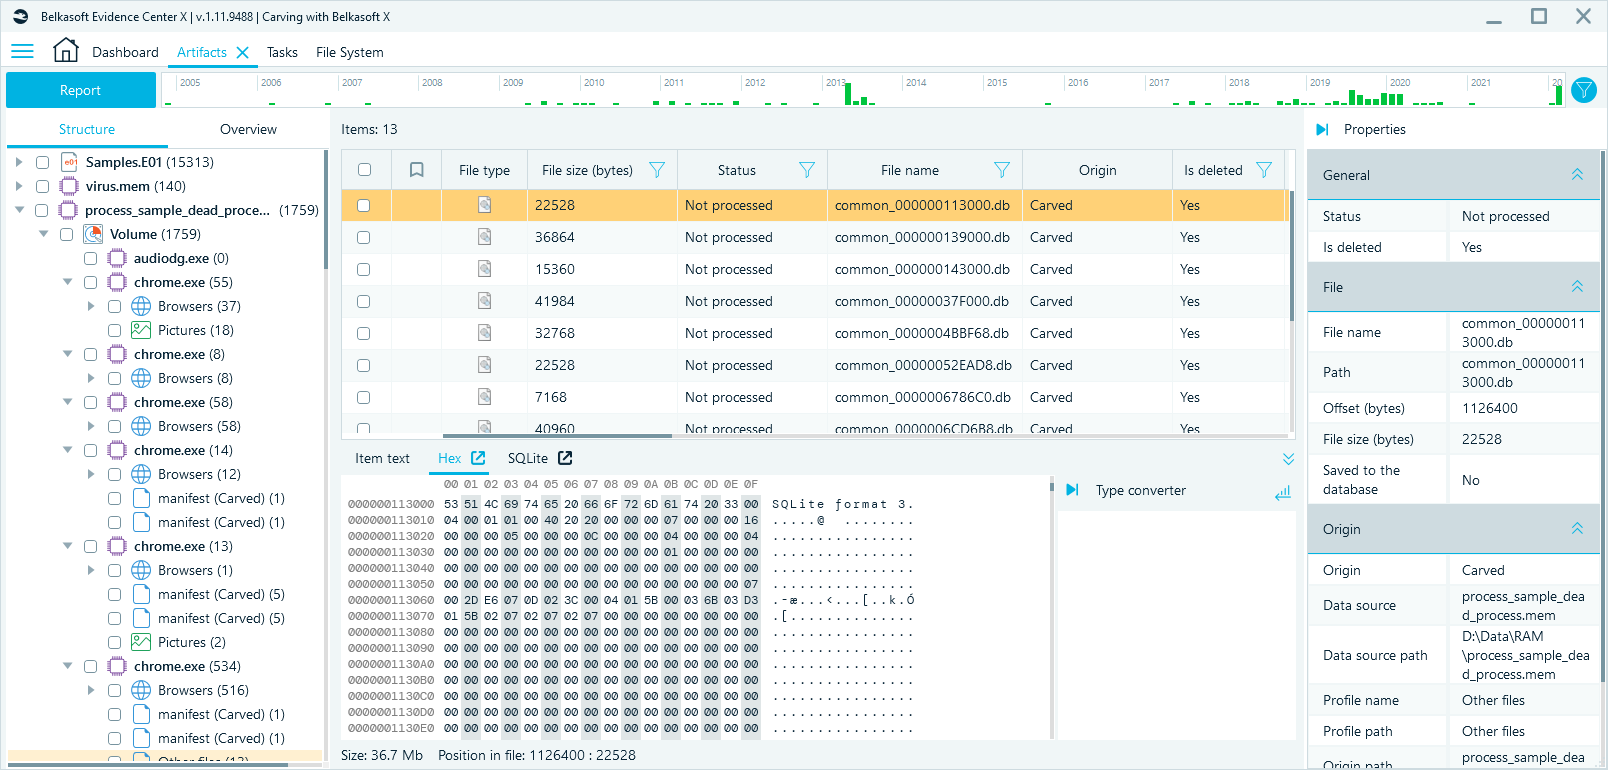Sort by the File type column header
This screenshot has width=1608, height=770.
484,170
